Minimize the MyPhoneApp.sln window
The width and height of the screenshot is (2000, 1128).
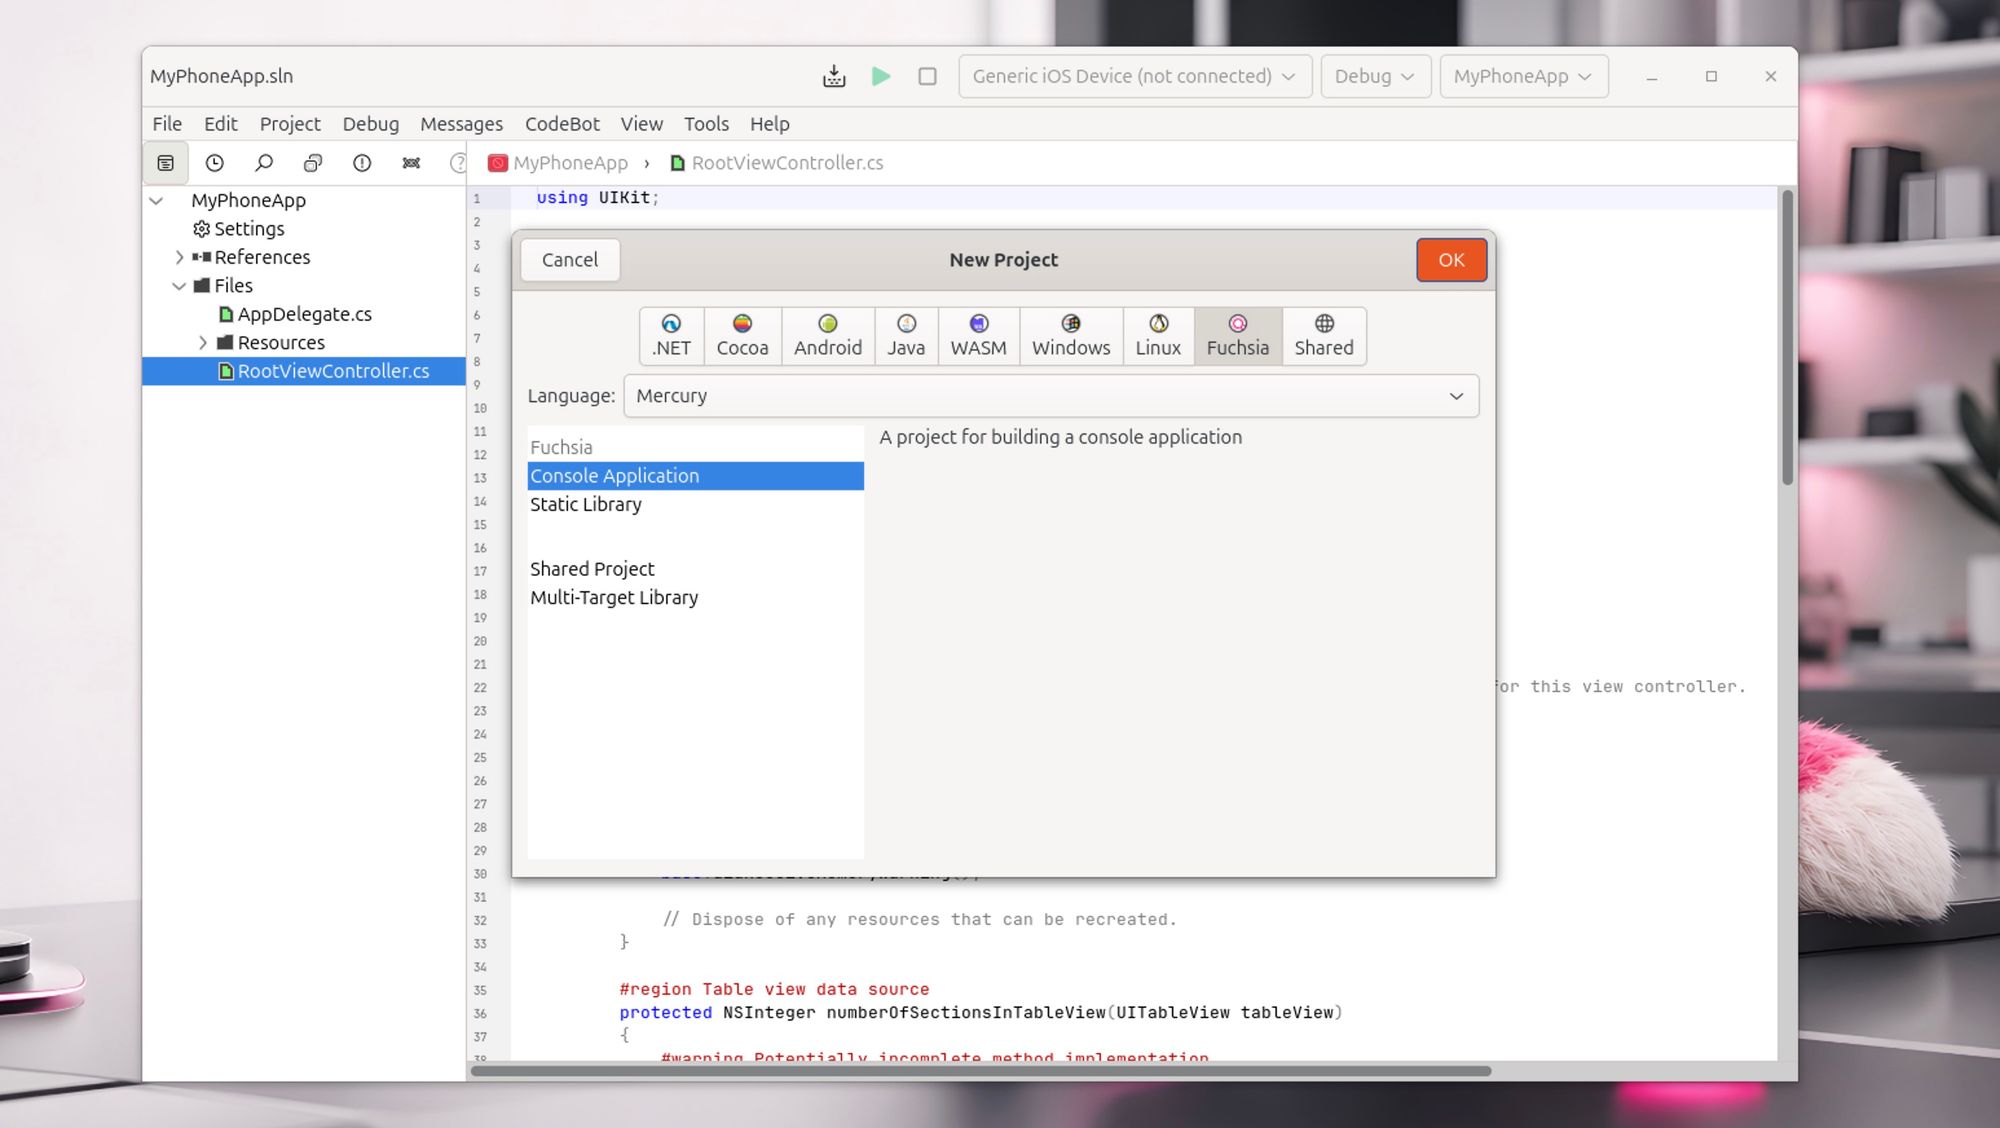tap(1652, 77)
